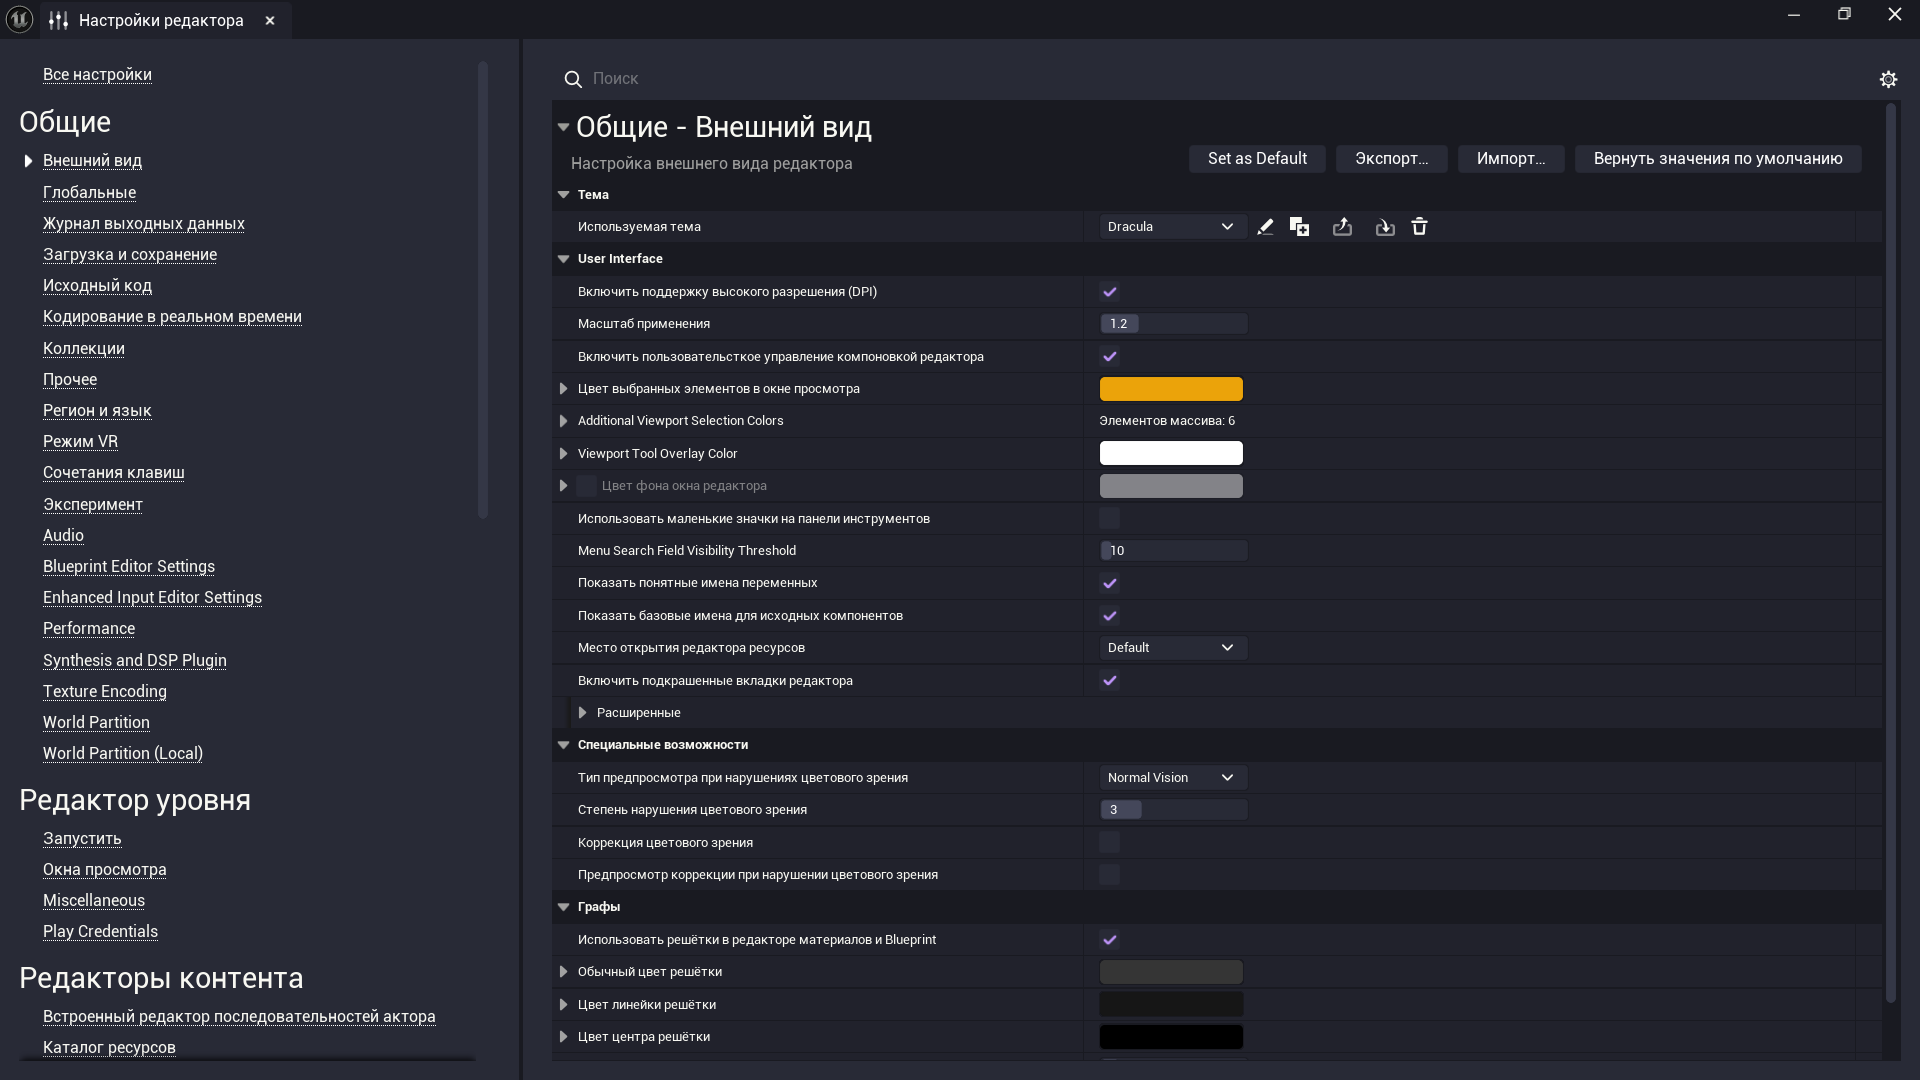The height and width of the screenshot is (1080, 1920).
Task: Expand the Расширенные advanced section
Action: [583, 713]
